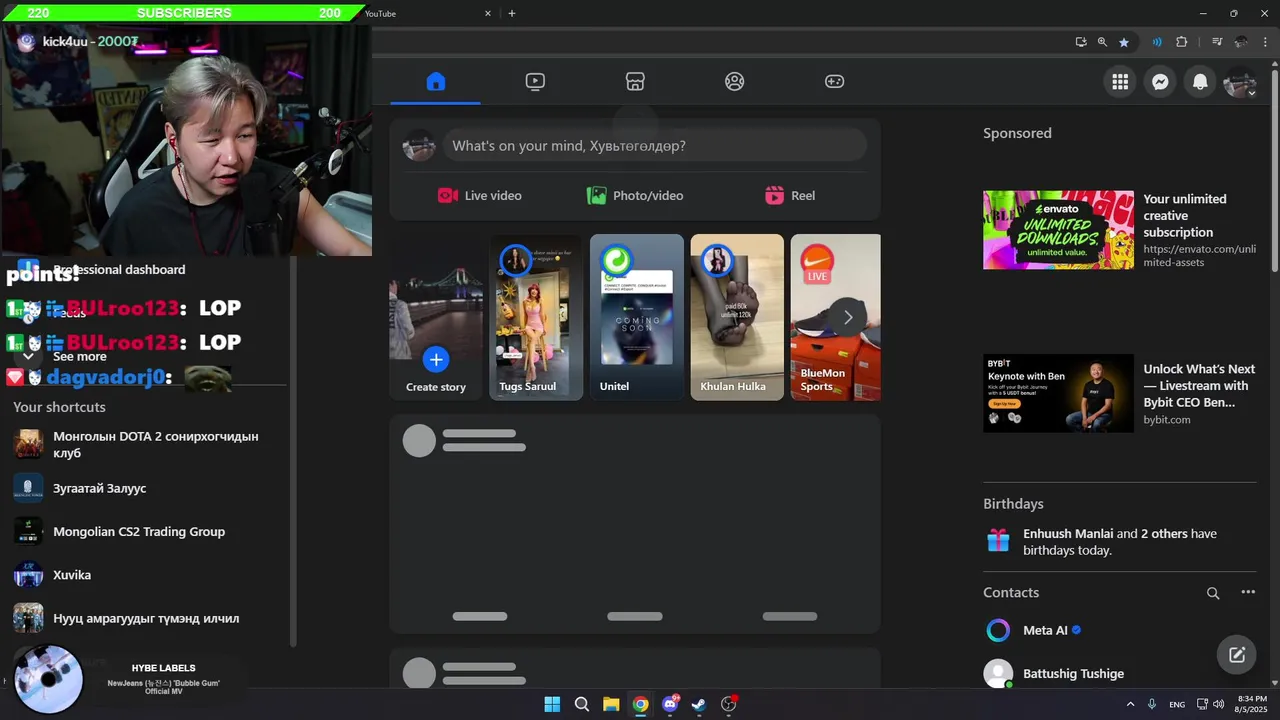This screenshot has width=1280, height=720.
Task: Search contacts with magnifier icon
Action: coord(1213,593)
